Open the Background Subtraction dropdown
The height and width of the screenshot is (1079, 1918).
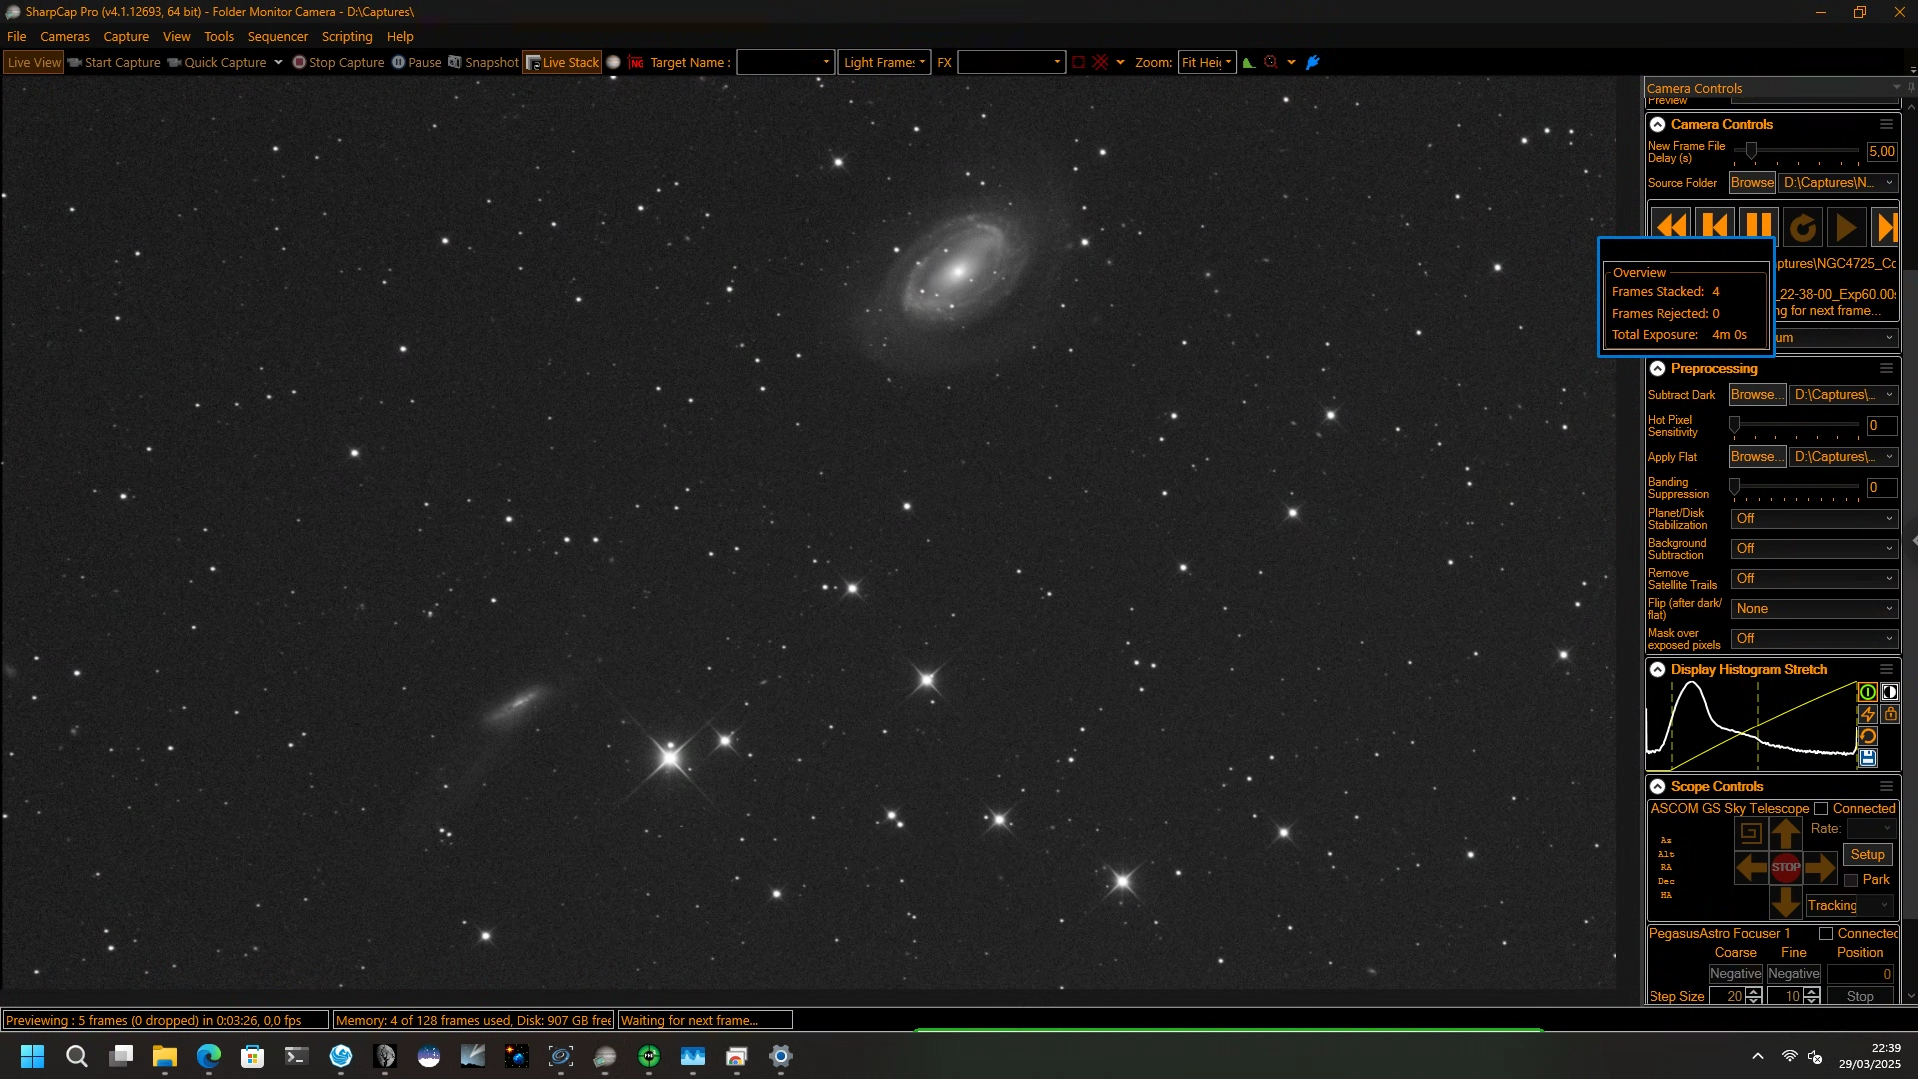click(1814, 549)
